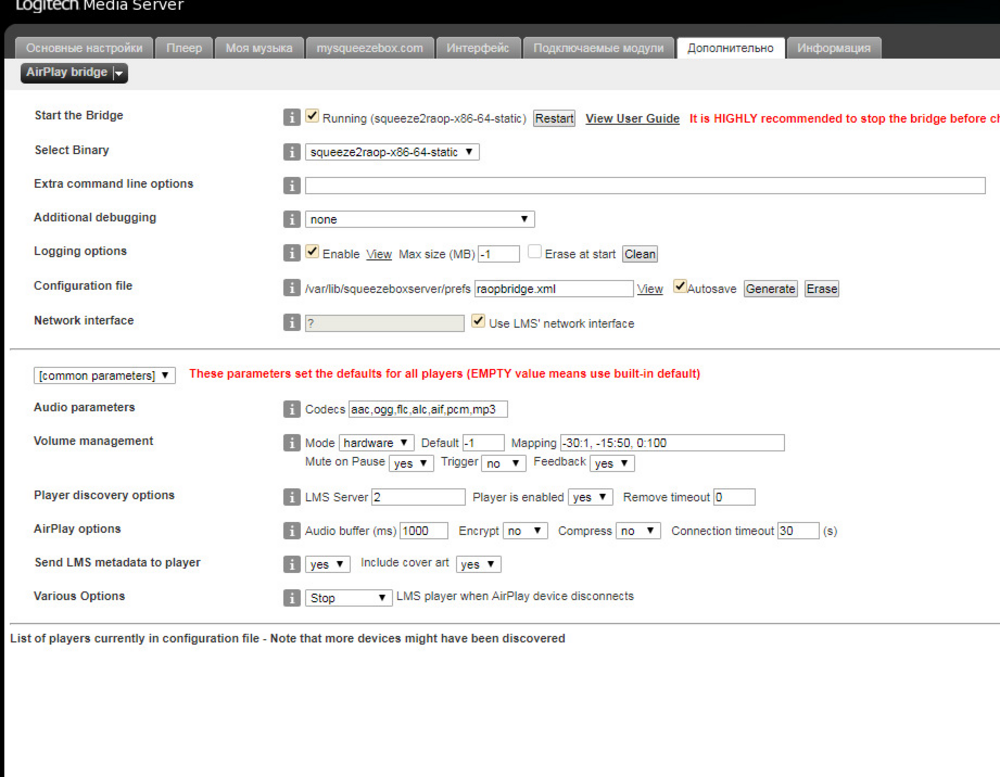Image resolution: width=1000 pixels, height=777 pixels.
Task: Click the volume Default value field
Action: (483, 443)
